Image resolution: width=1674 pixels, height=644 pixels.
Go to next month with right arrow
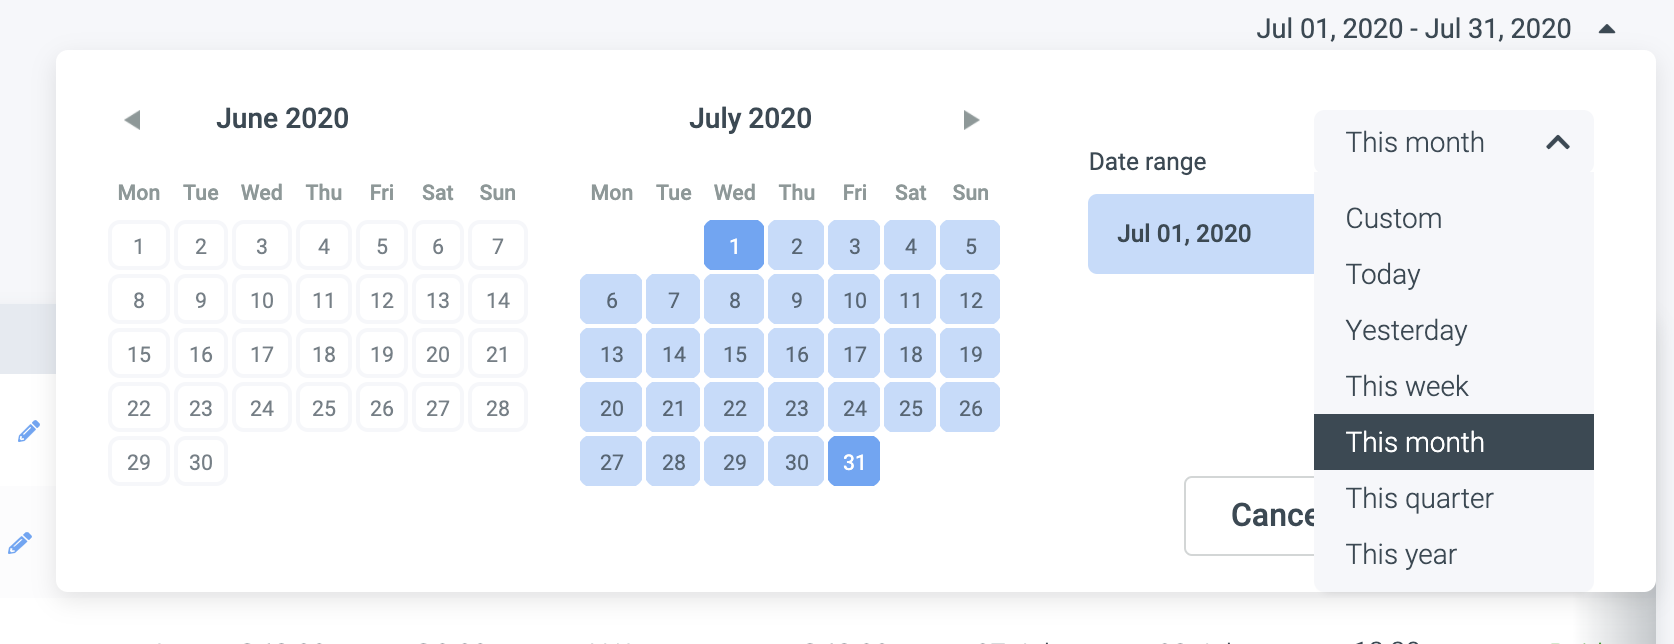(x=970, y=120)
